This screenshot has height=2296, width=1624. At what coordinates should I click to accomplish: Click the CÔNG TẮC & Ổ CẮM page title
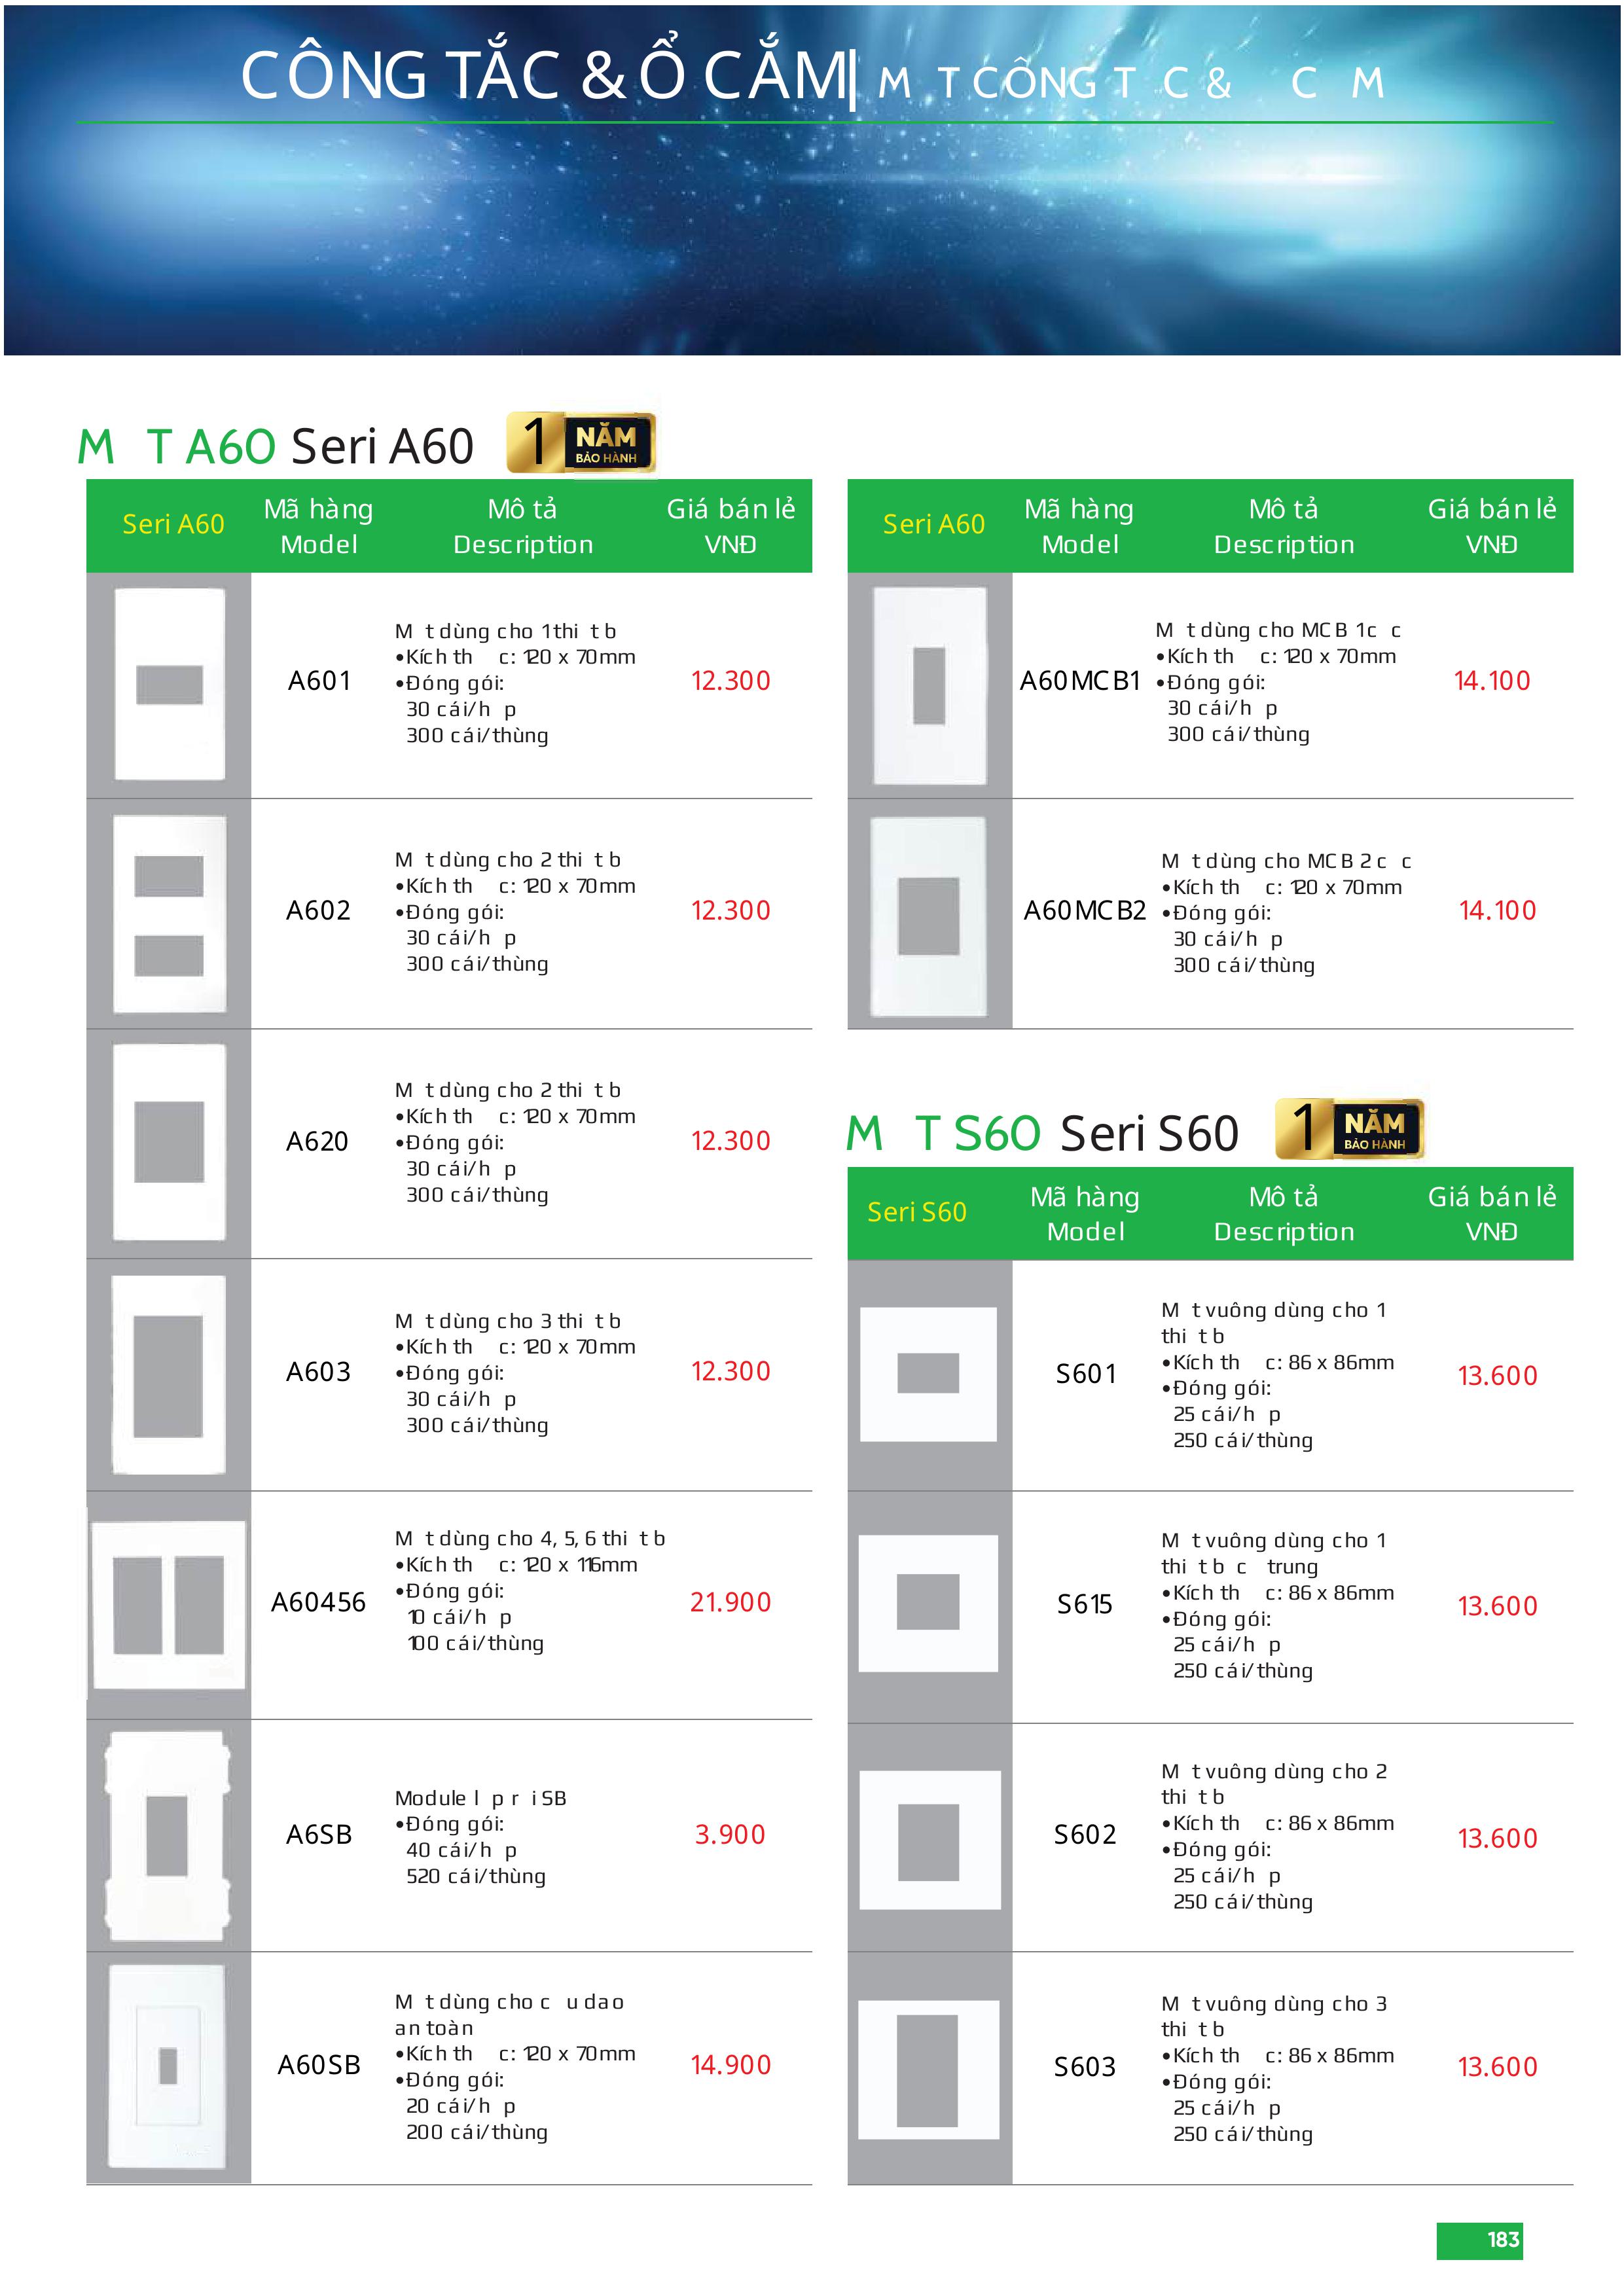point(545,76)
